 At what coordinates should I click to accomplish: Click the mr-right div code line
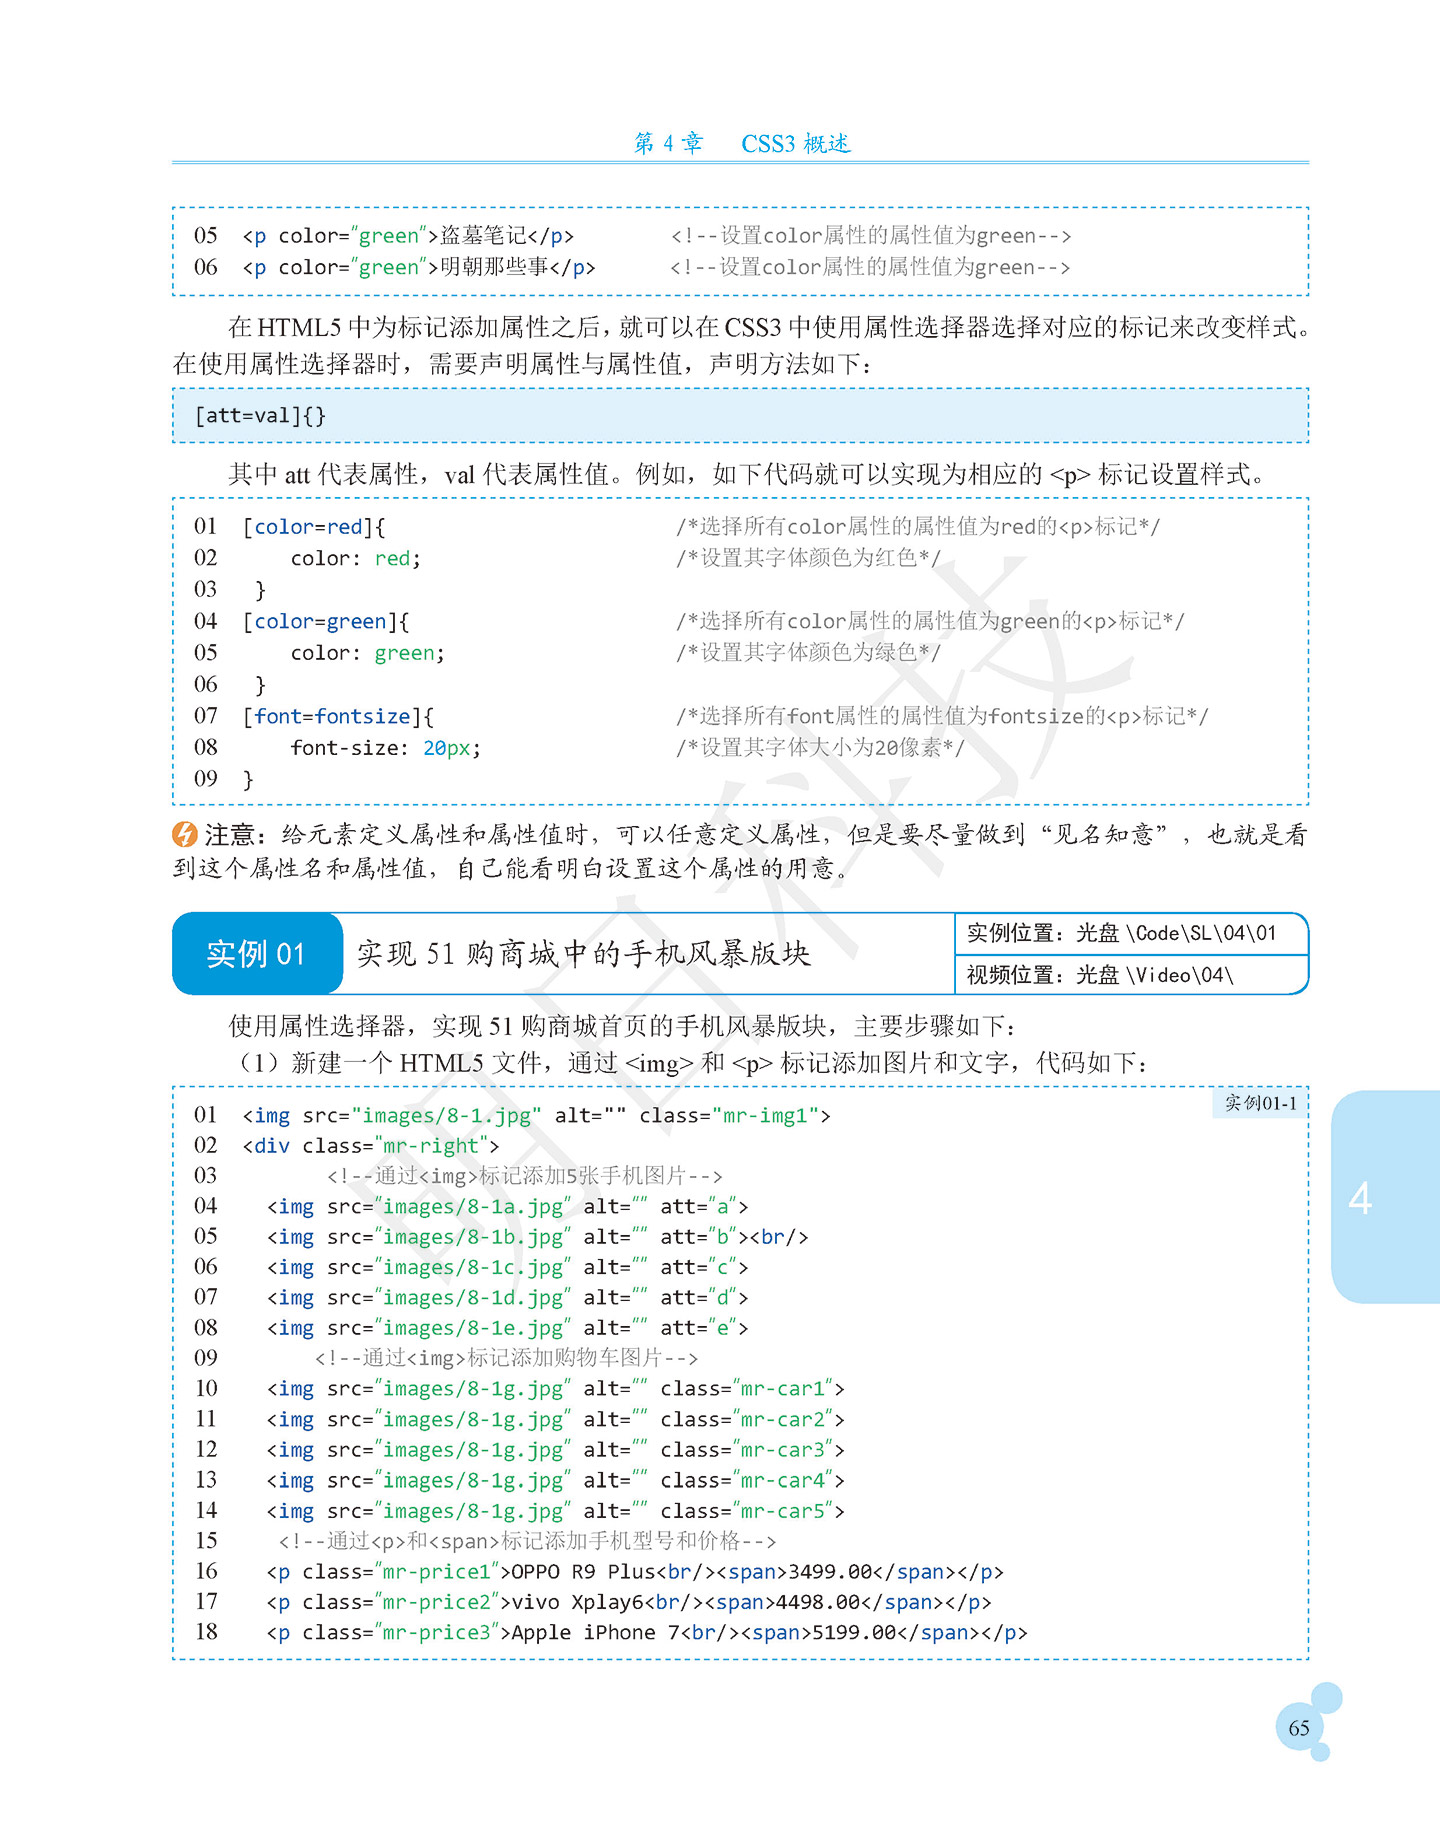click(x=370, y=1146)
